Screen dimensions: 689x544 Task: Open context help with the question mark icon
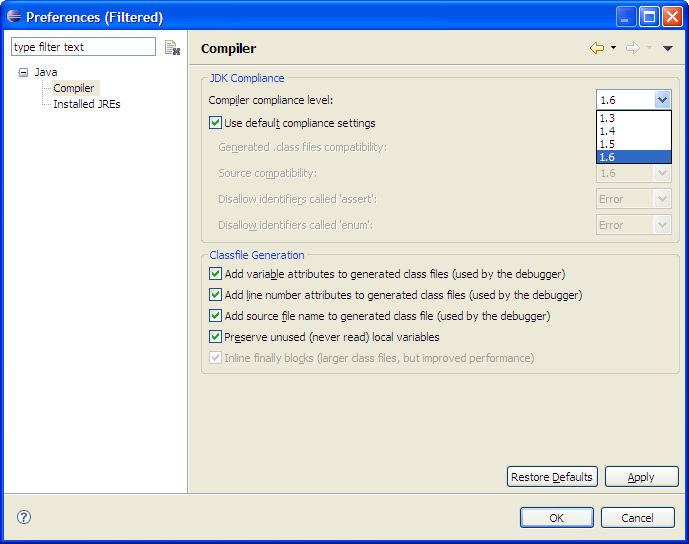(24, 517)
